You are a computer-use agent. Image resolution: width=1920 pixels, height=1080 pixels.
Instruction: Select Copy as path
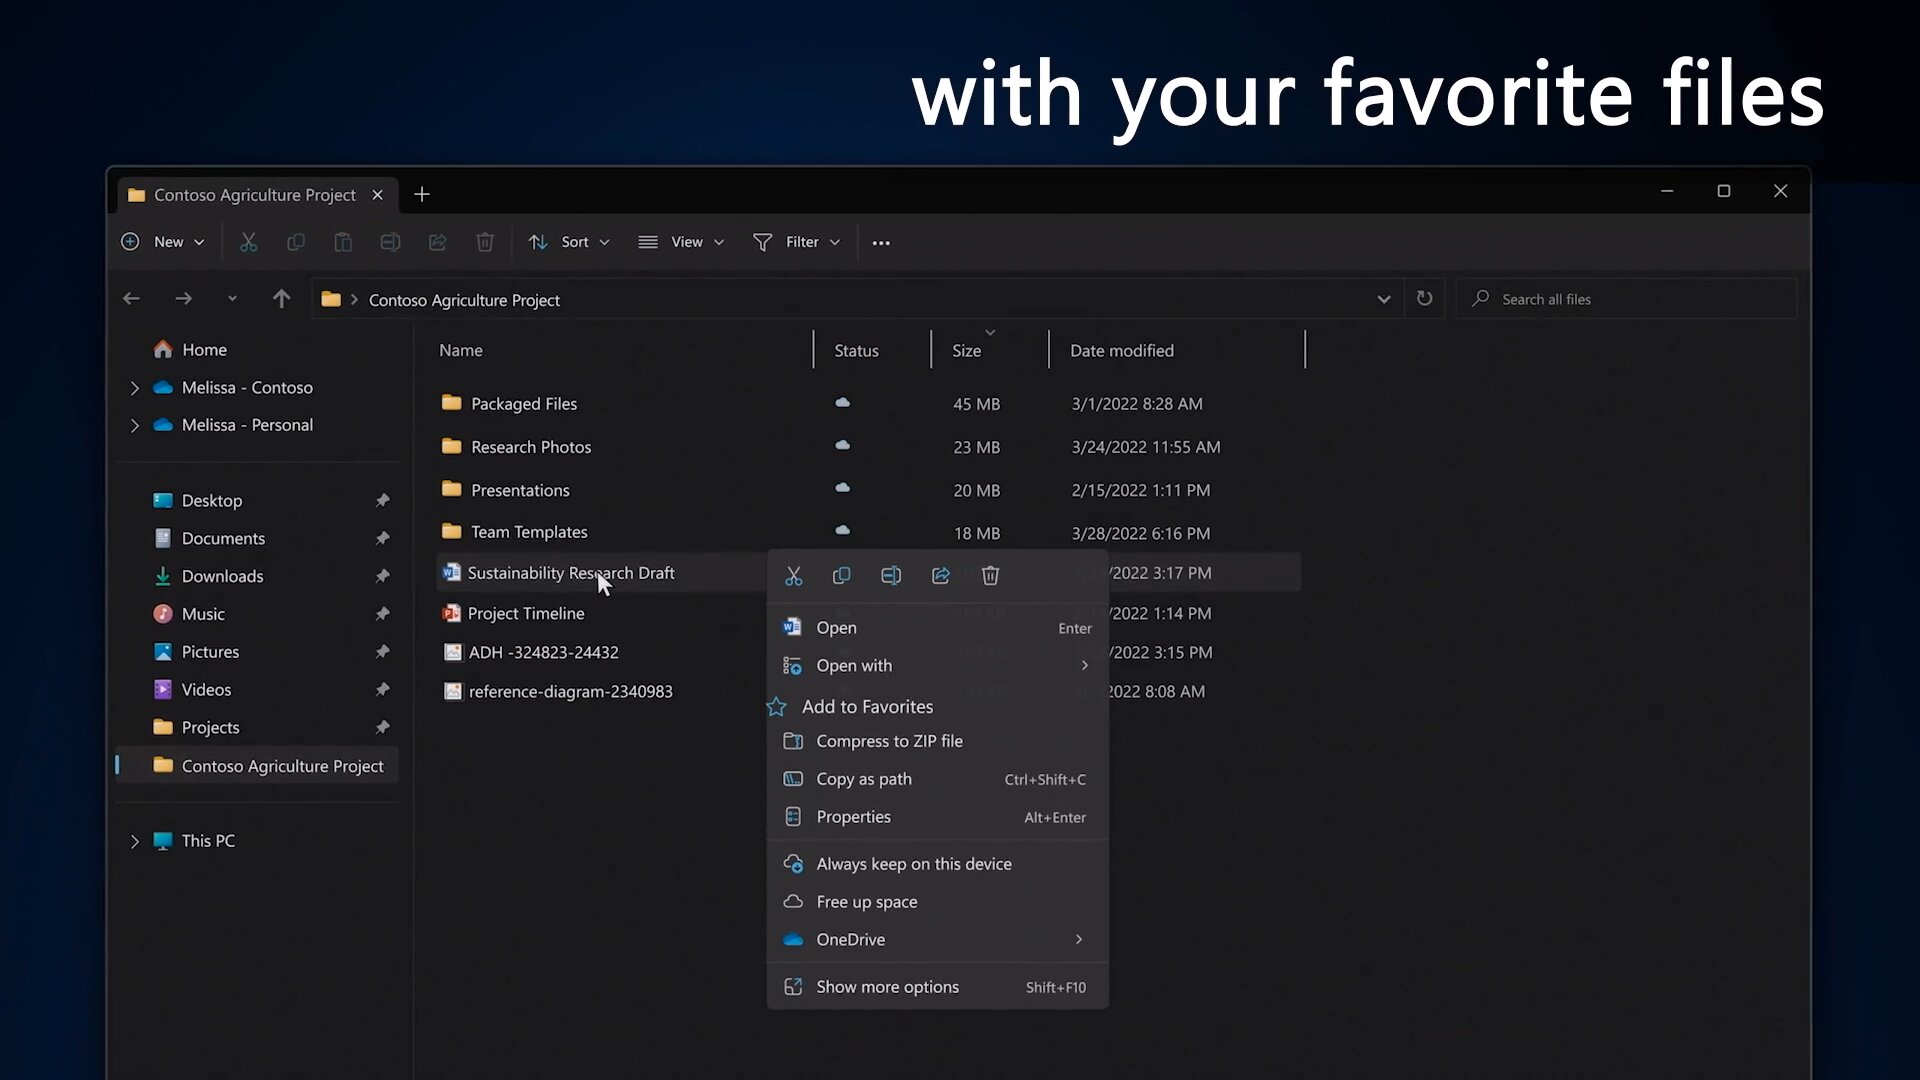pos(937,779)
